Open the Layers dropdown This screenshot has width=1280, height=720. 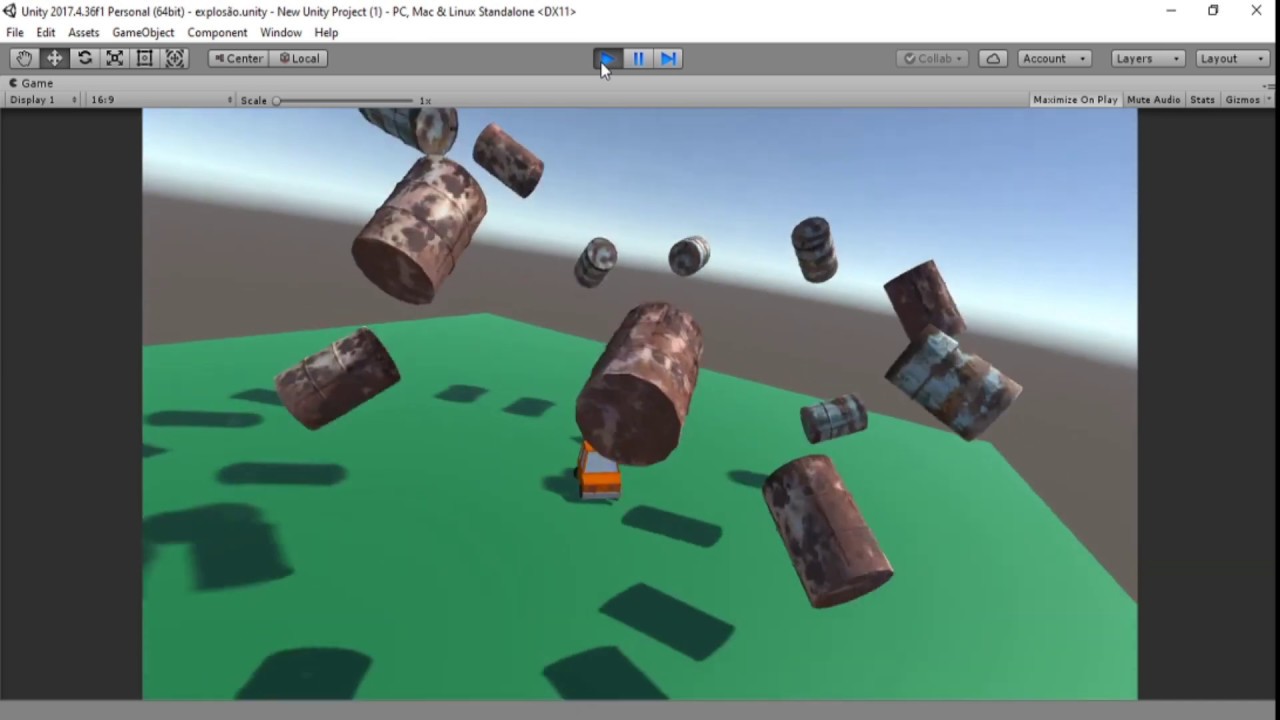[x=1148, y=58]
